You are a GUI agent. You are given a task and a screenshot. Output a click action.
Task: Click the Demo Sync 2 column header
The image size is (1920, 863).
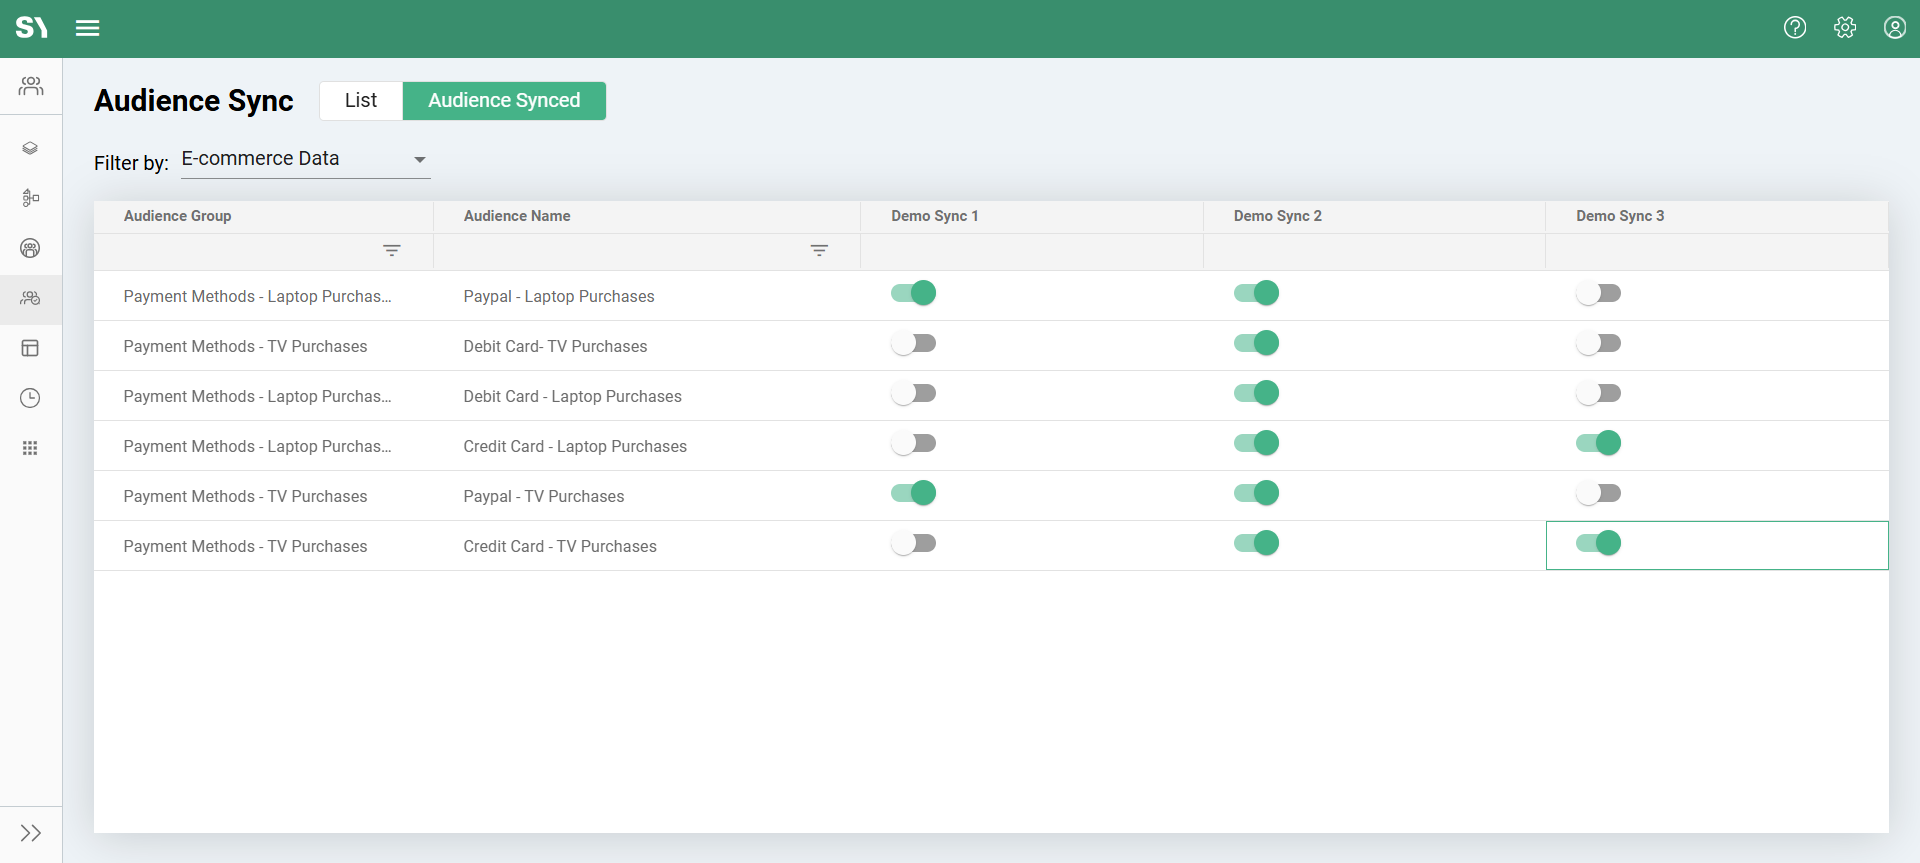click(x=1277, y=216)
